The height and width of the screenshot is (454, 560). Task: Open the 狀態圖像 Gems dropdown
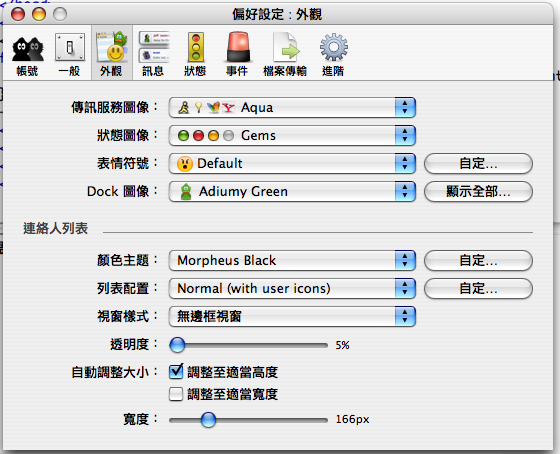pyautogui.click(x=292, y=136)
